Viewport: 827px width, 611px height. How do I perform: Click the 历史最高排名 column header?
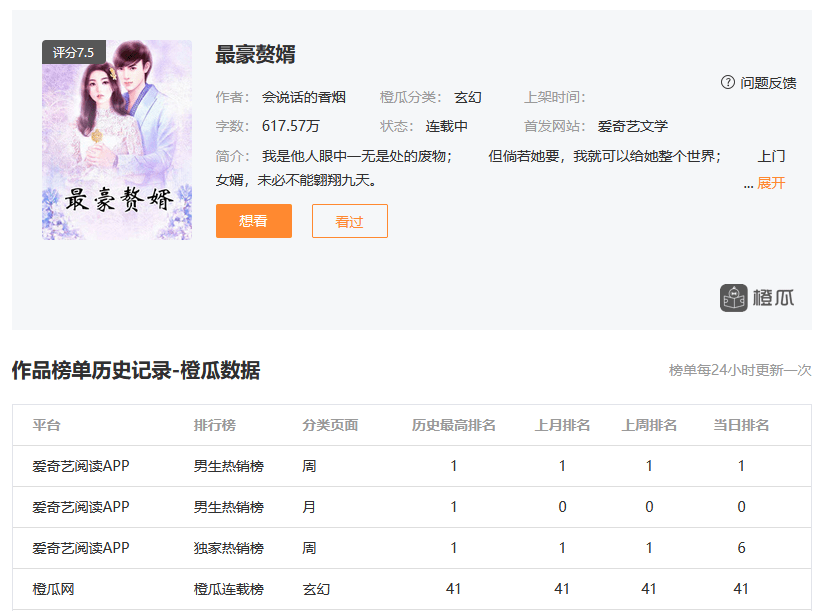coord(454,425)
